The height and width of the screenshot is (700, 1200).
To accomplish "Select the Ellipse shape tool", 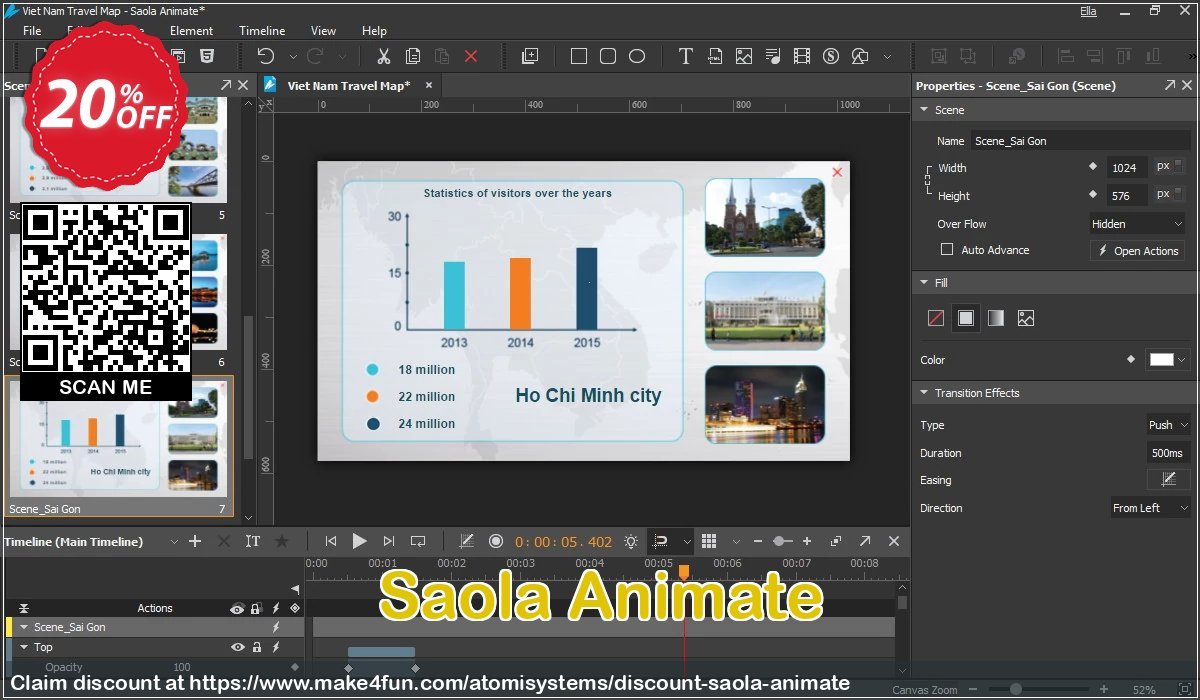I will (636, 56).
